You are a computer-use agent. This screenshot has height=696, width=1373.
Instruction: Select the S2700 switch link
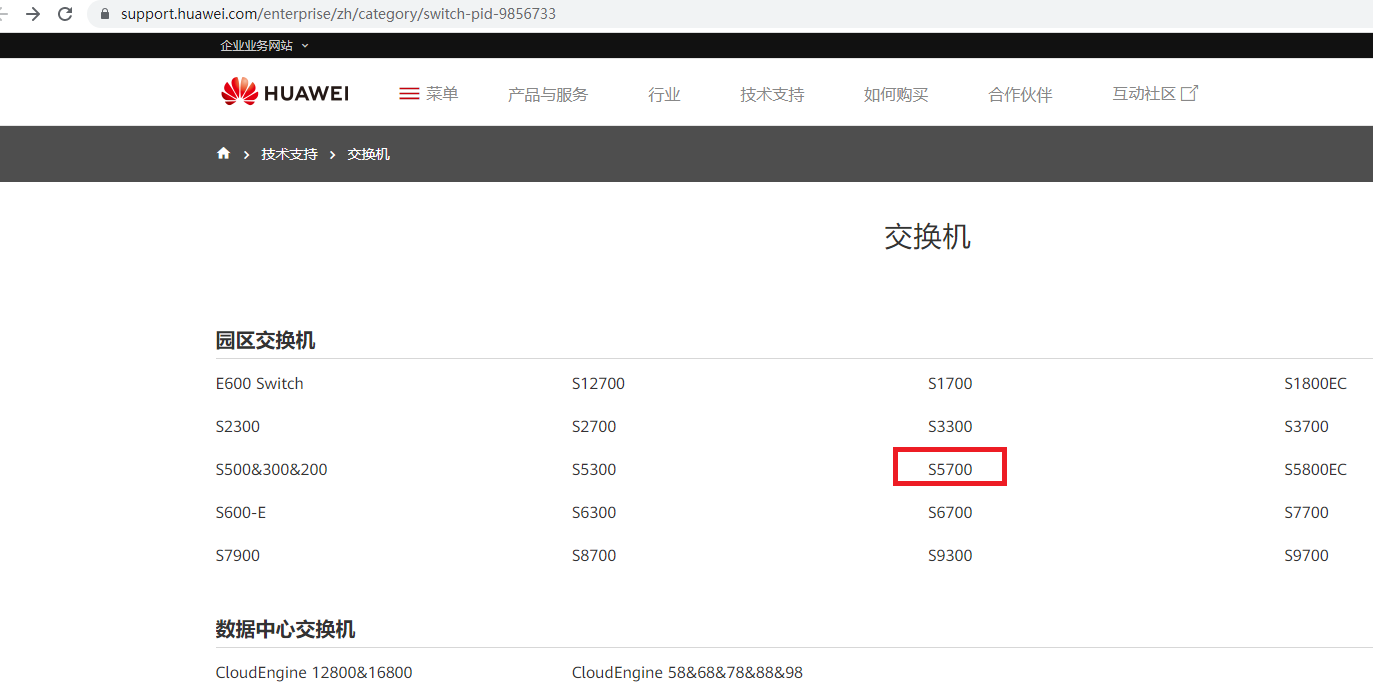[x=594, y=426]
